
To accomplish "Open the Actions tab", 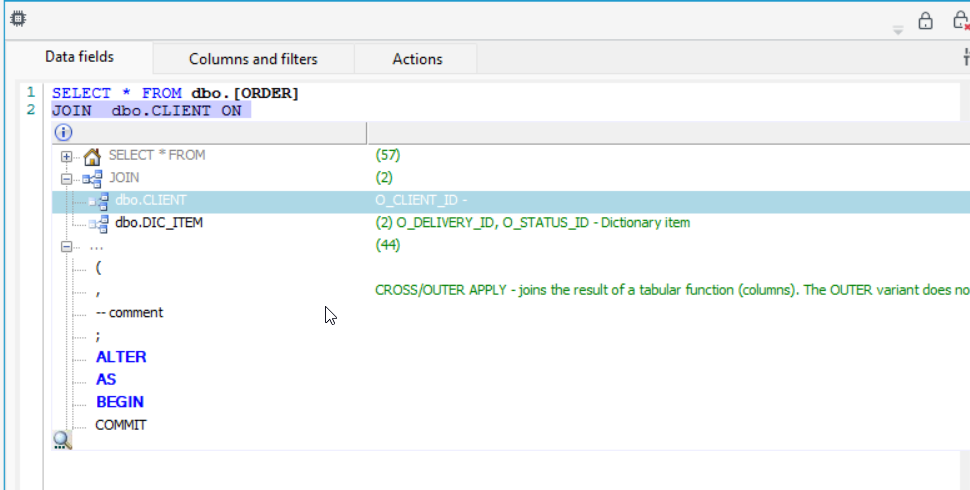I will [x=417, y=59].
